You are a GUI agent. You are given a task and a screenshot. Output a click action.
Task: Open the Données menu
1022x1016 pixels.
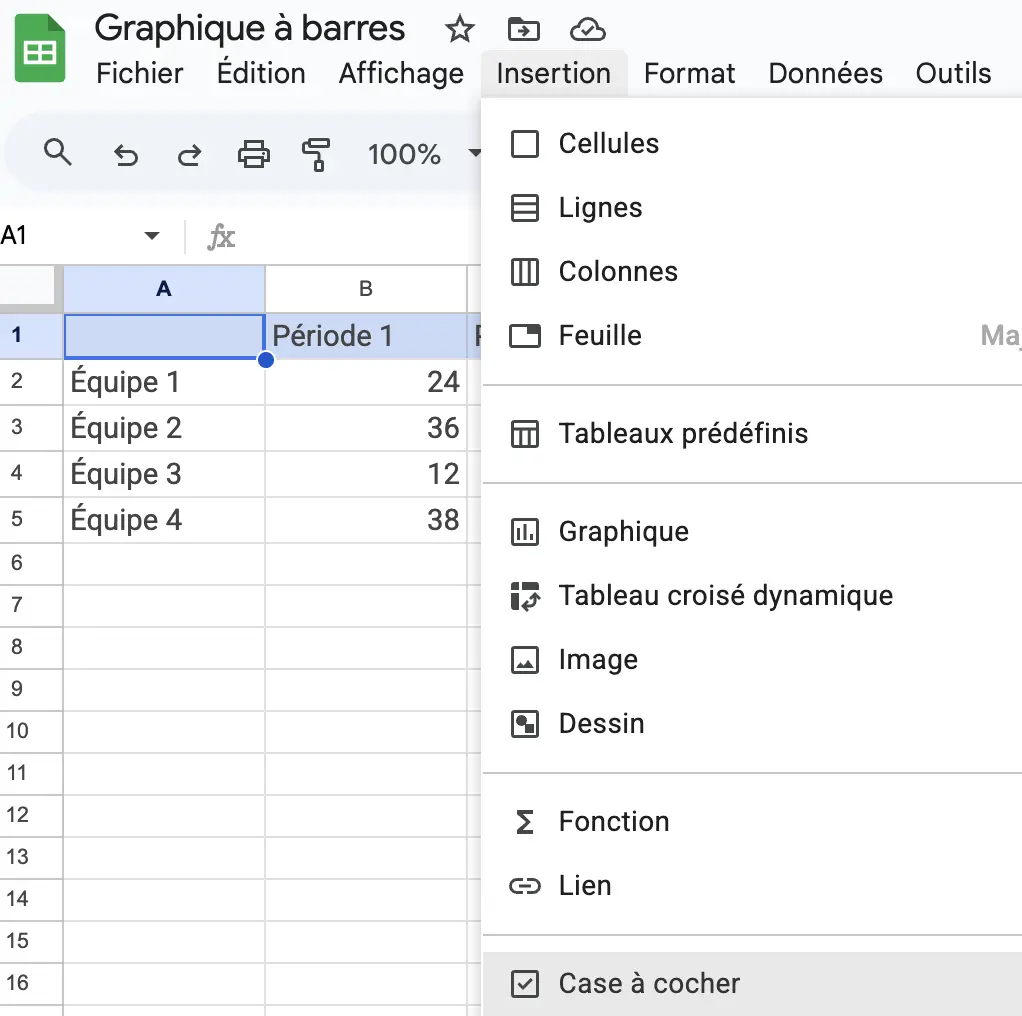tap(825, 73)
